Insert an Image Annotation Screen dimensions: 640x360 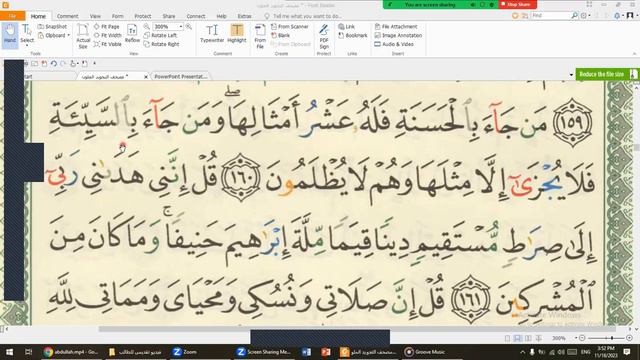(398, 36)
